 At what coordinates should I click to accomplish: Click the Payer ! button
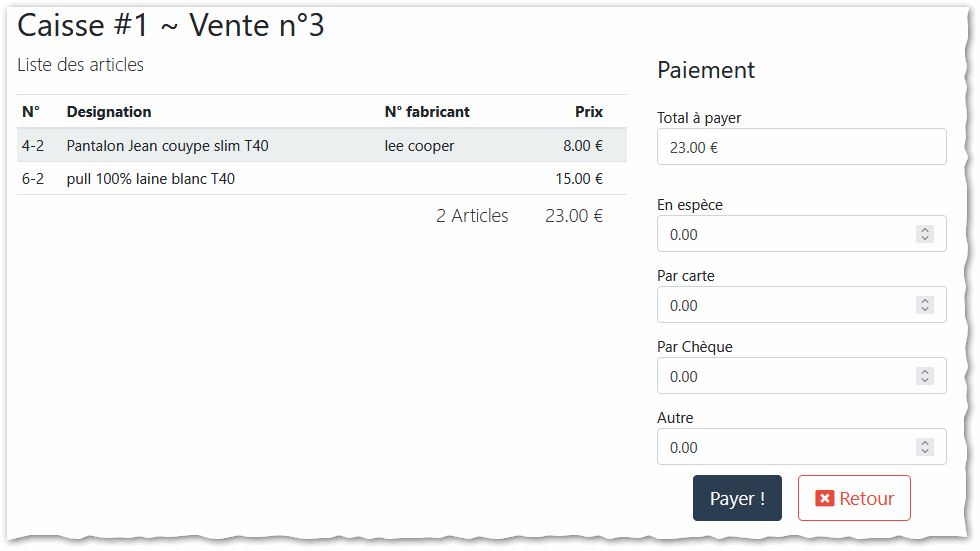(737, 498)
